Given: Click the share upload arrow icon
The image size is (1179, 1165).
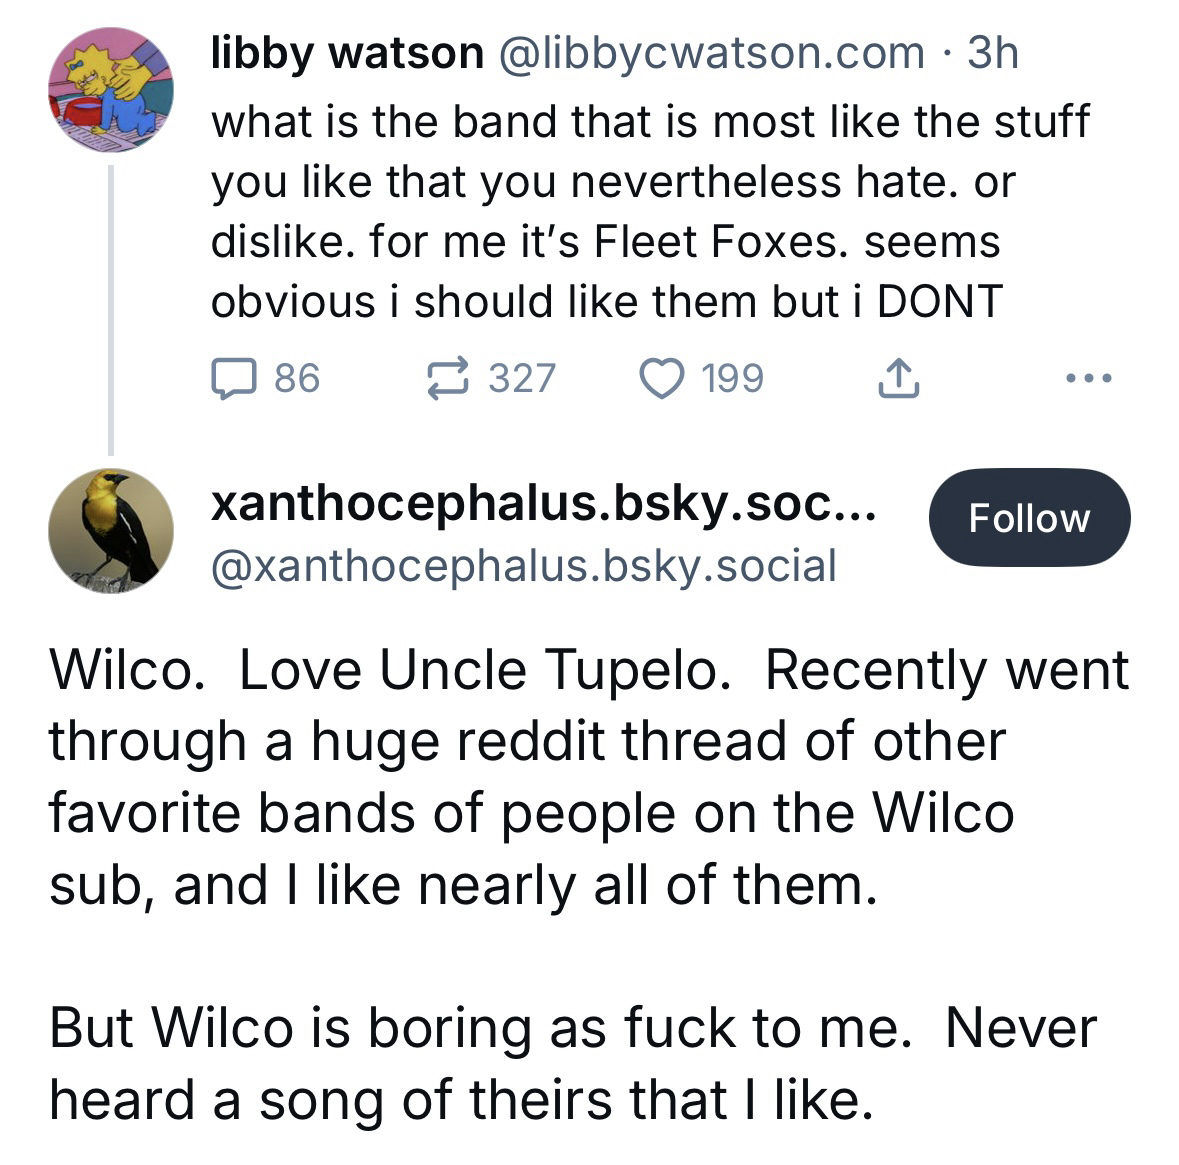Looking at the screenshot, I should click(896, 378).
